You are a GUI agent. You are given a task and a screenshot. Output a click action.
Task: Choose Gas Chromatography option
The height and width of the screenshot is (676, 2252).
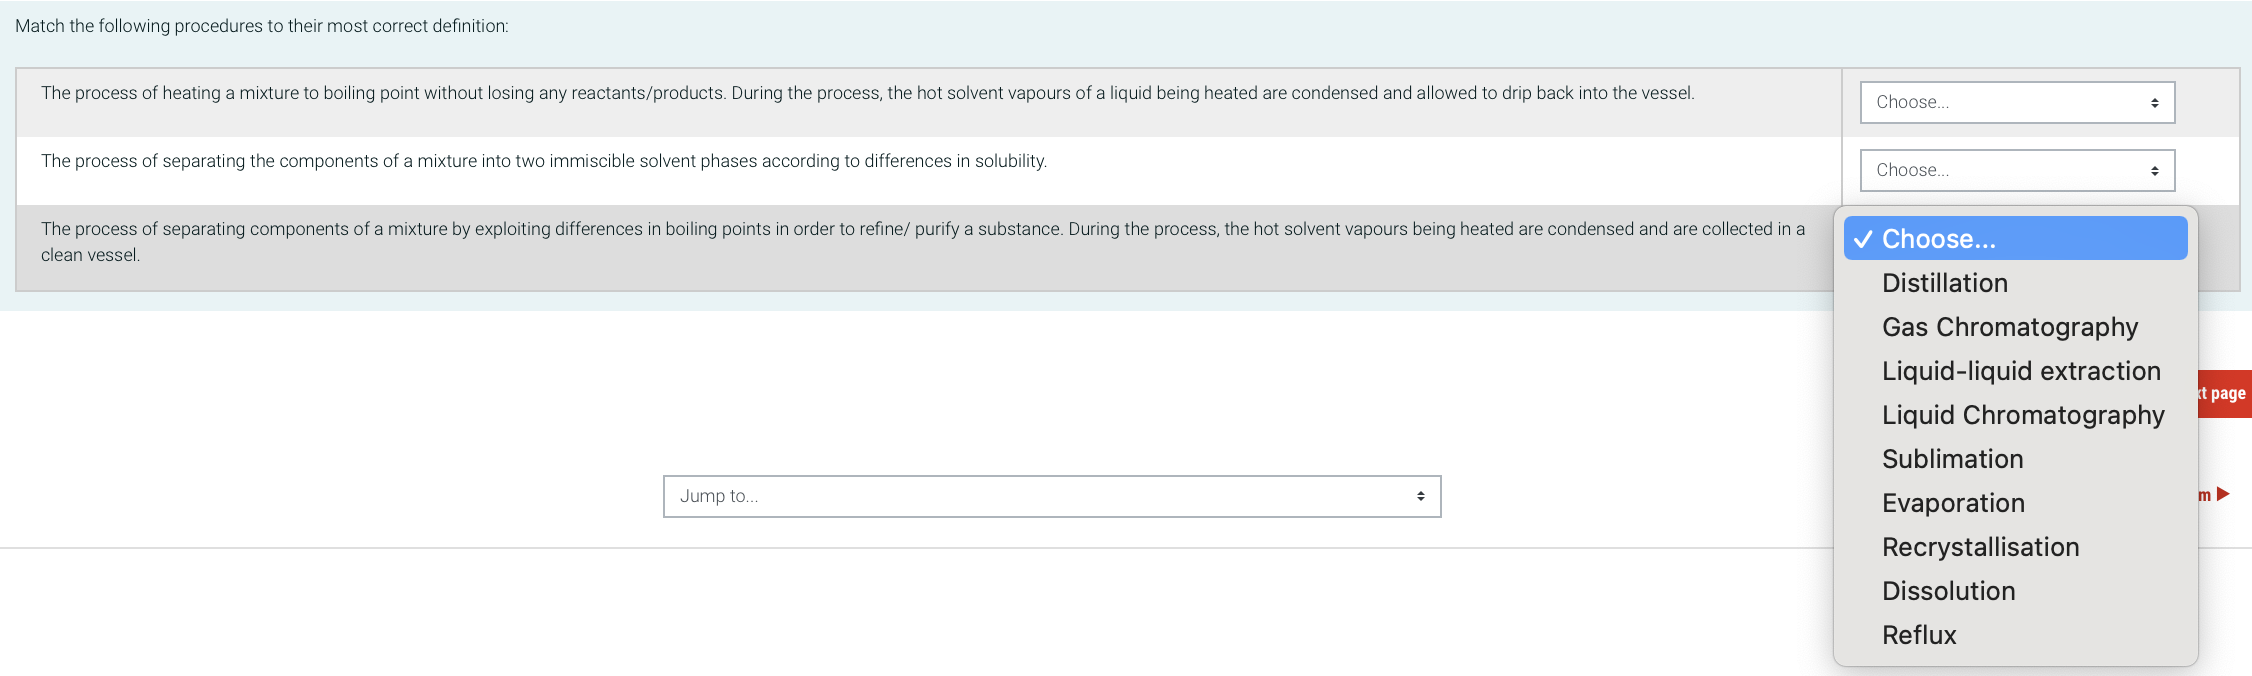2009,327
